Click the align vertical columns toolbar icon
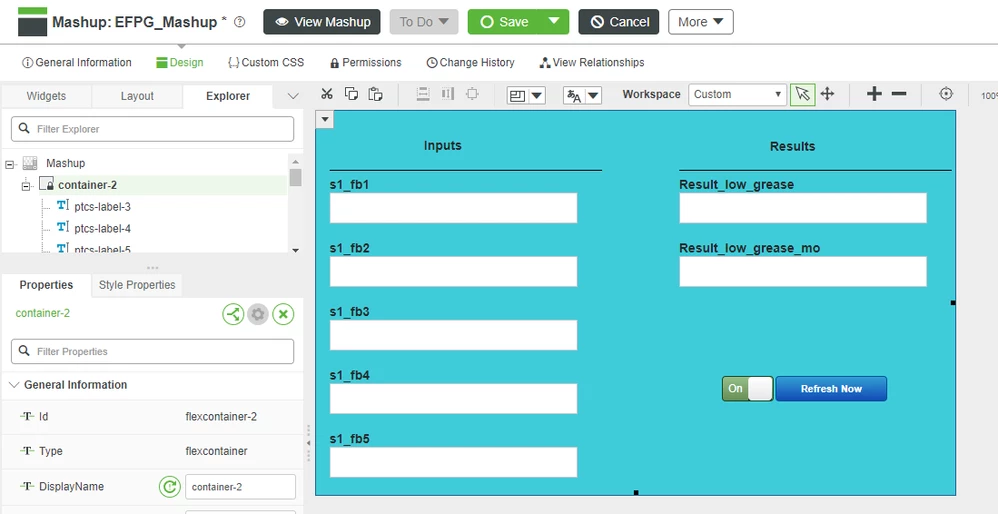Viewport: 998px width, 514px height. point(447,94)
